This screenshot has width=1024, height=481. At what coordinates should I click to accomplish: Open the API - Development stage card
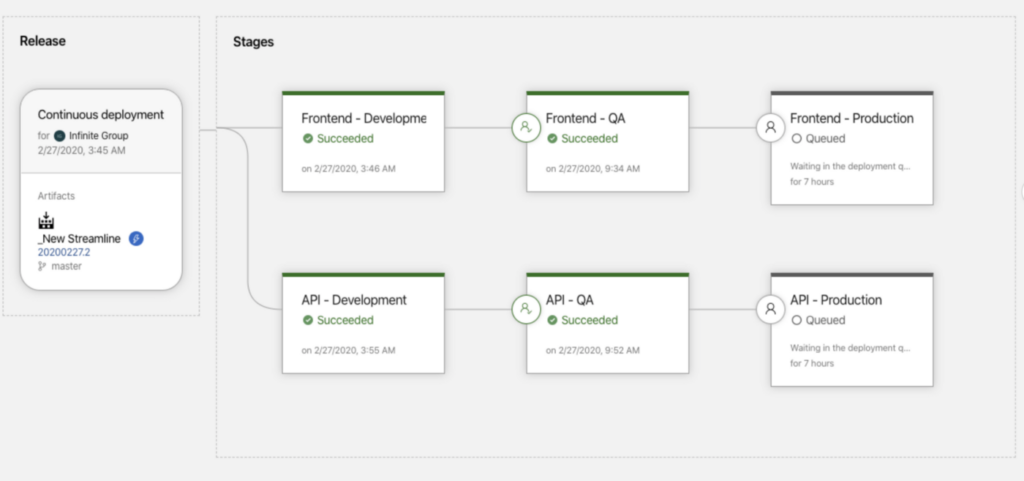coord(363,324)
